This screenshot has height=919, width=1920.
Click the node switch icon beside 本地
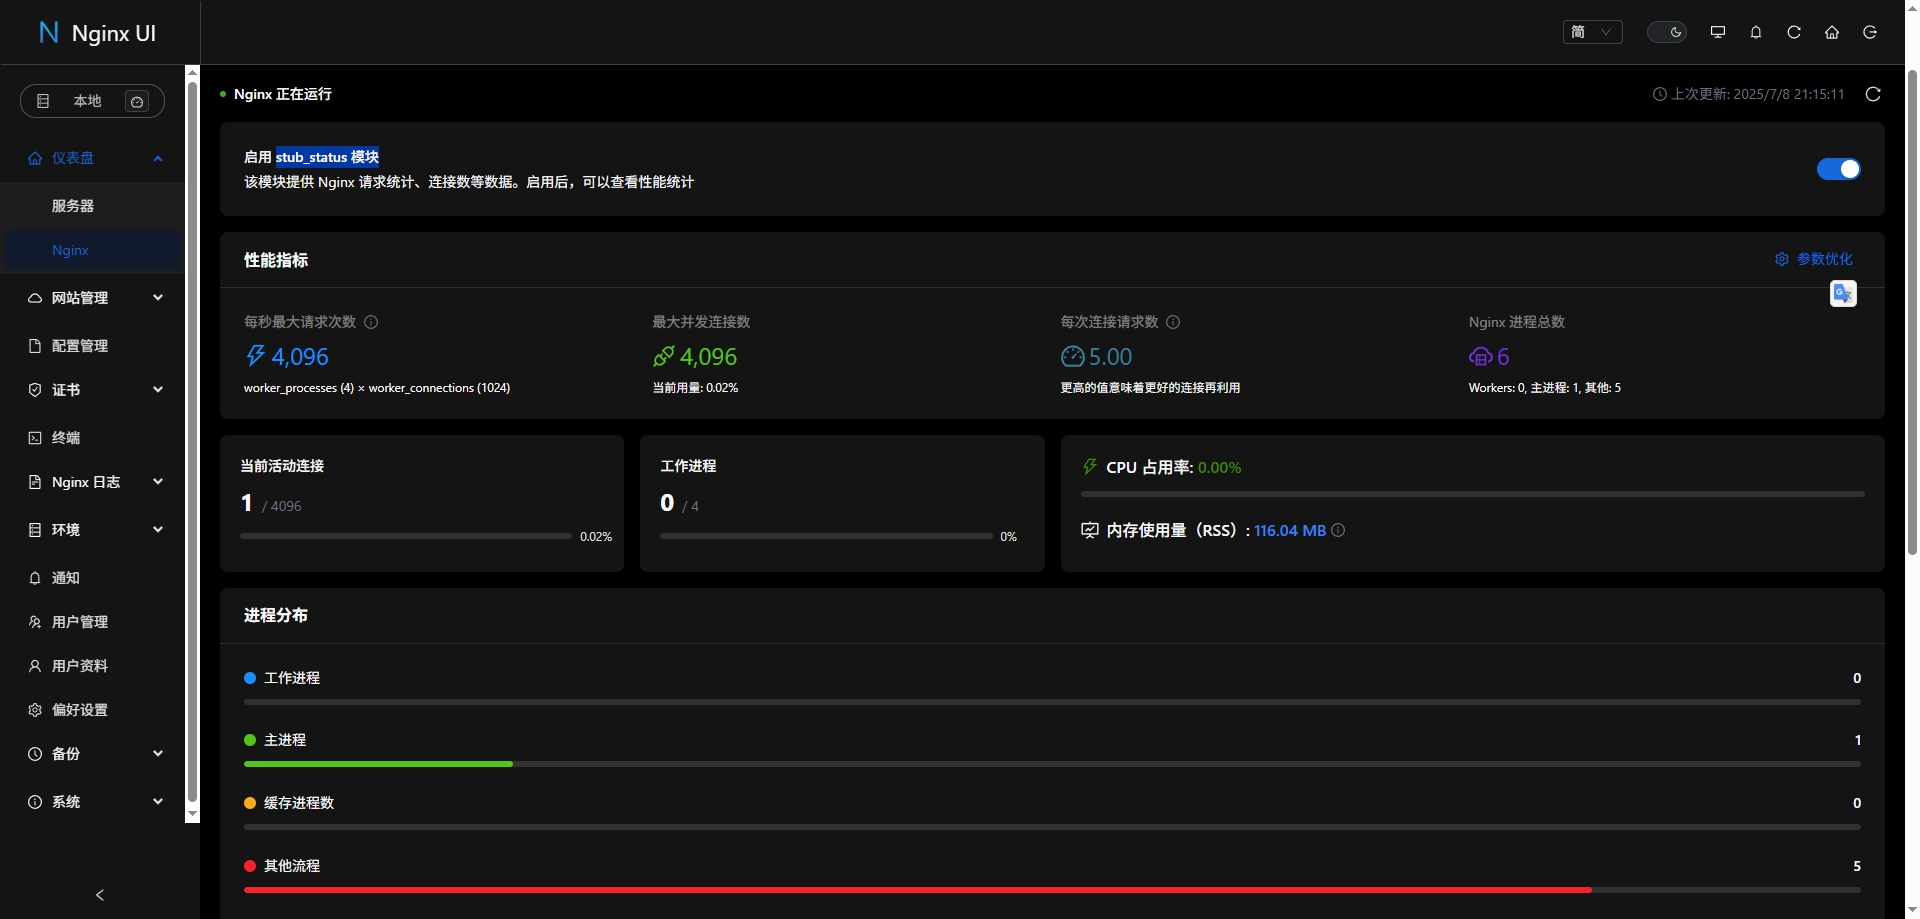[x=137, y=101]
